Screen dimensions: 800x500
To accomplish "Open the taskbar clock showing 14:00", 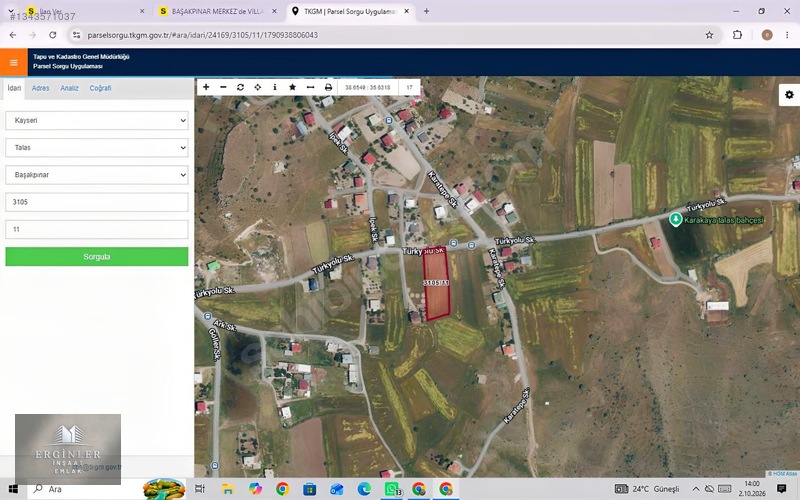I will click(x=752, y=489).
